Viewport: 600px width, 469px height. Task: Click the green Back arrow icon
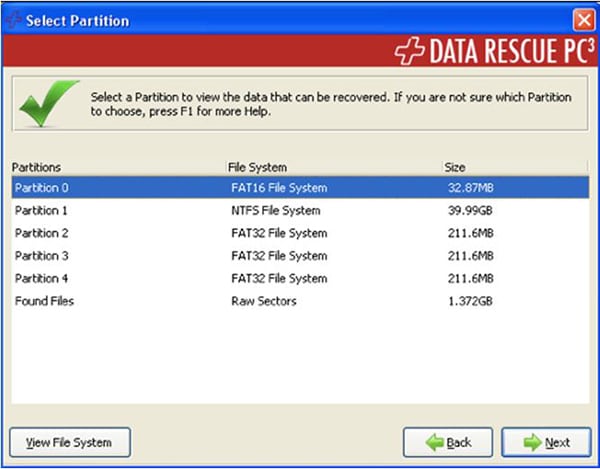pyautogui.click(x=434, y=443)
